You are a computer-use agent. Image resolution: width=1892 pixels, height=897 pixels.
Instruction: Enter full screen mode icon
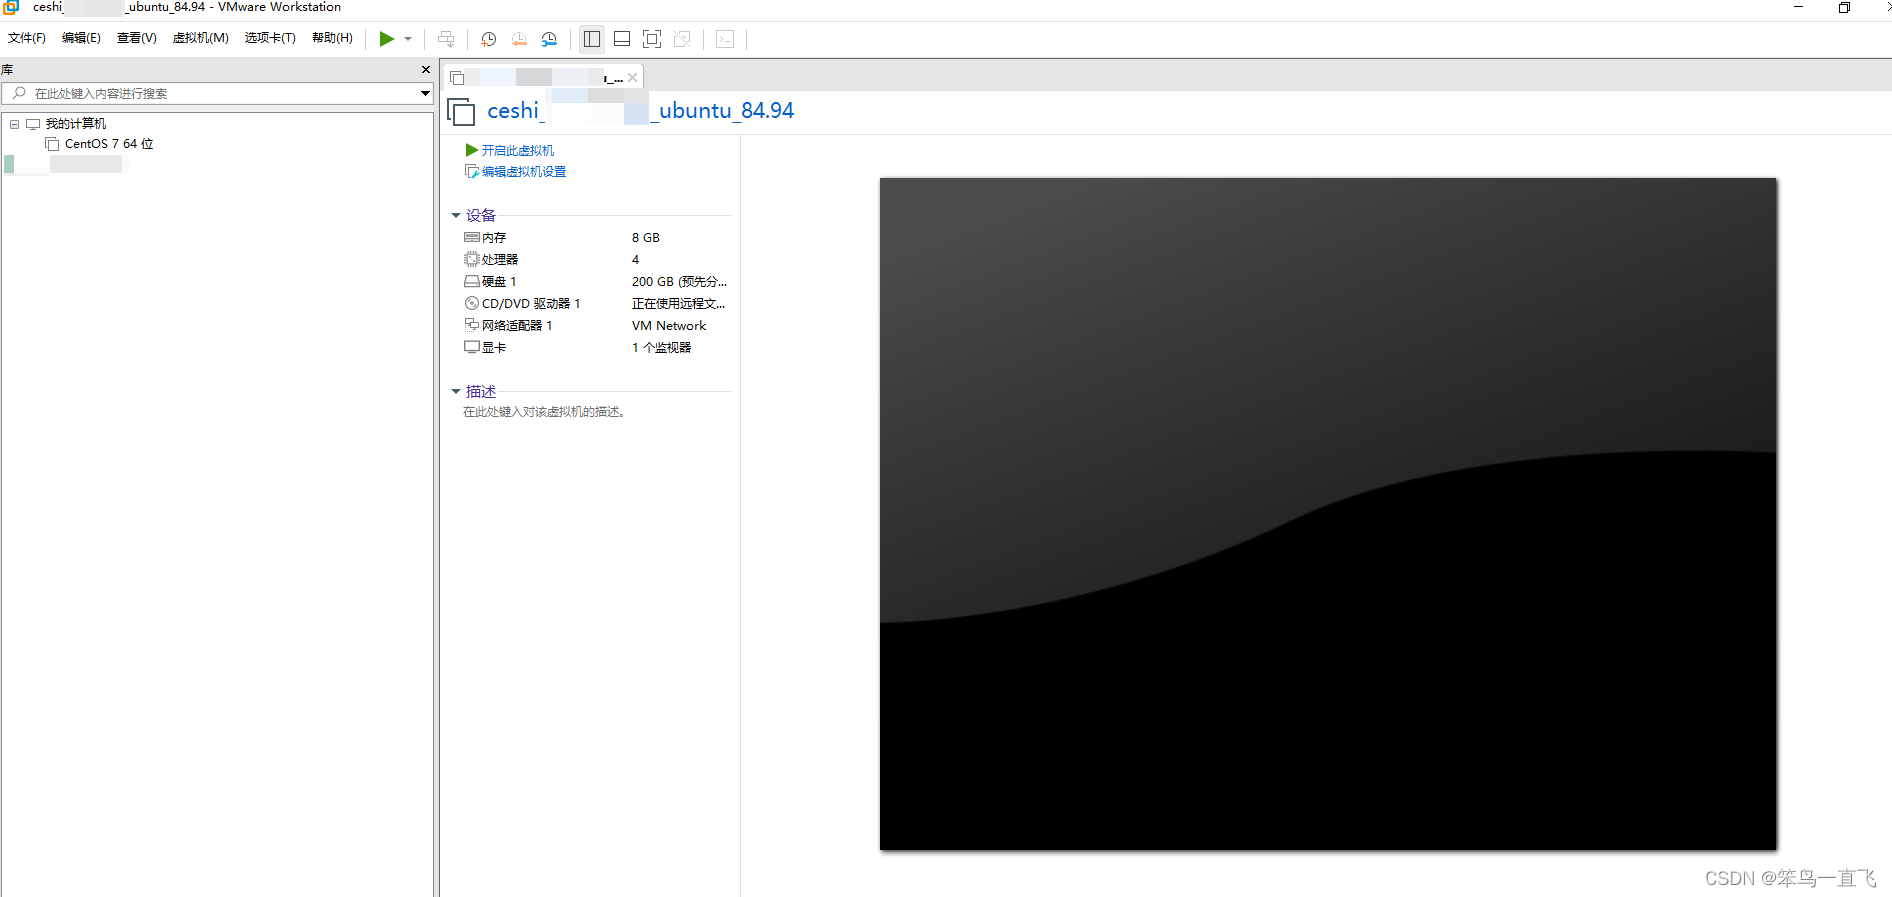click(652, 39)
